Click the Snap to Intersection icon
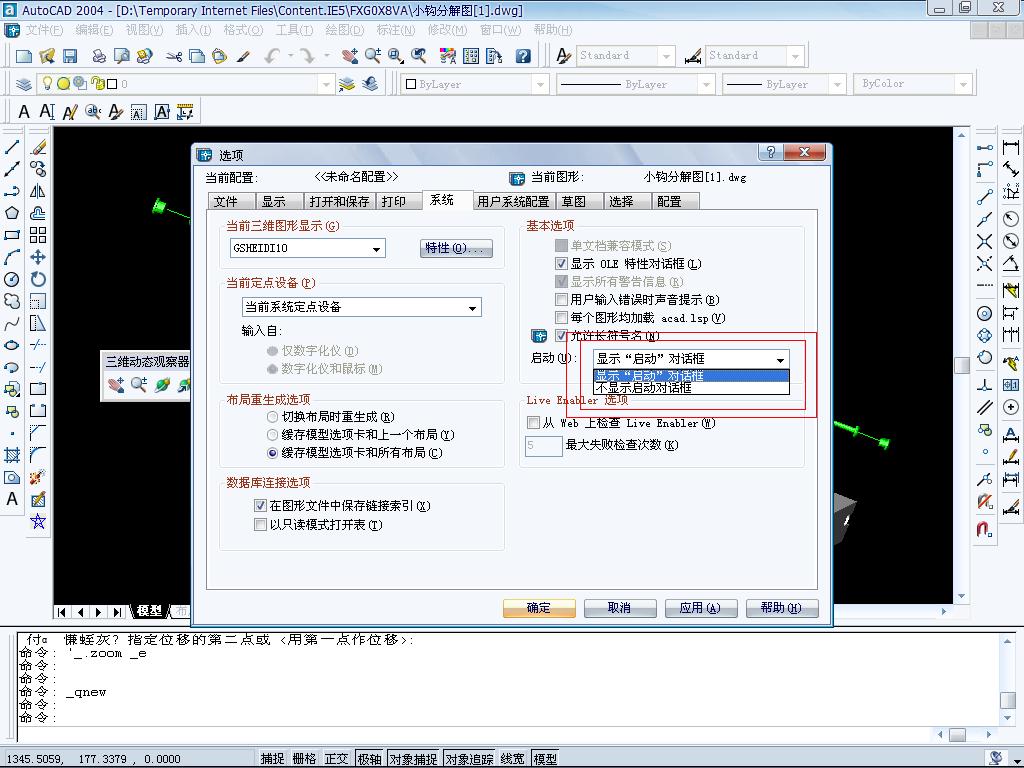Viewport: 1024px width, 768px height. (985, 242)
